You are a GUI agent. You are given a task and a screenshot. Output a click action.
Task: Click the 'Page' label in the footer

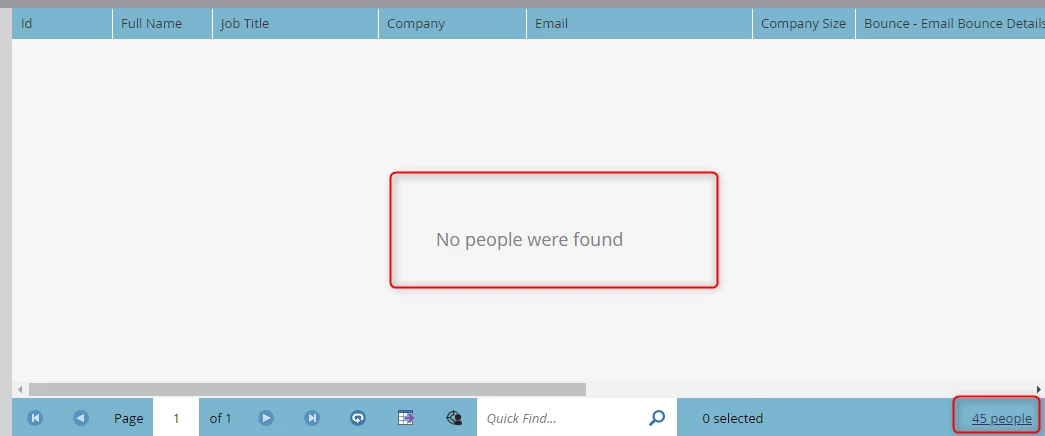point(129,419)
